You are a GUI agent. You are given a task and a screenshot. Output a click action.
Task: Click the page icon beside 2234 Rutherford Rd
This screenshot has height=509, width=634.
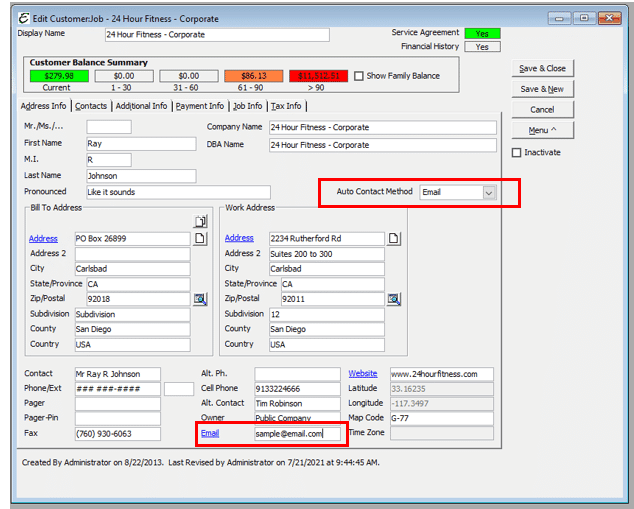coord(394,239)
